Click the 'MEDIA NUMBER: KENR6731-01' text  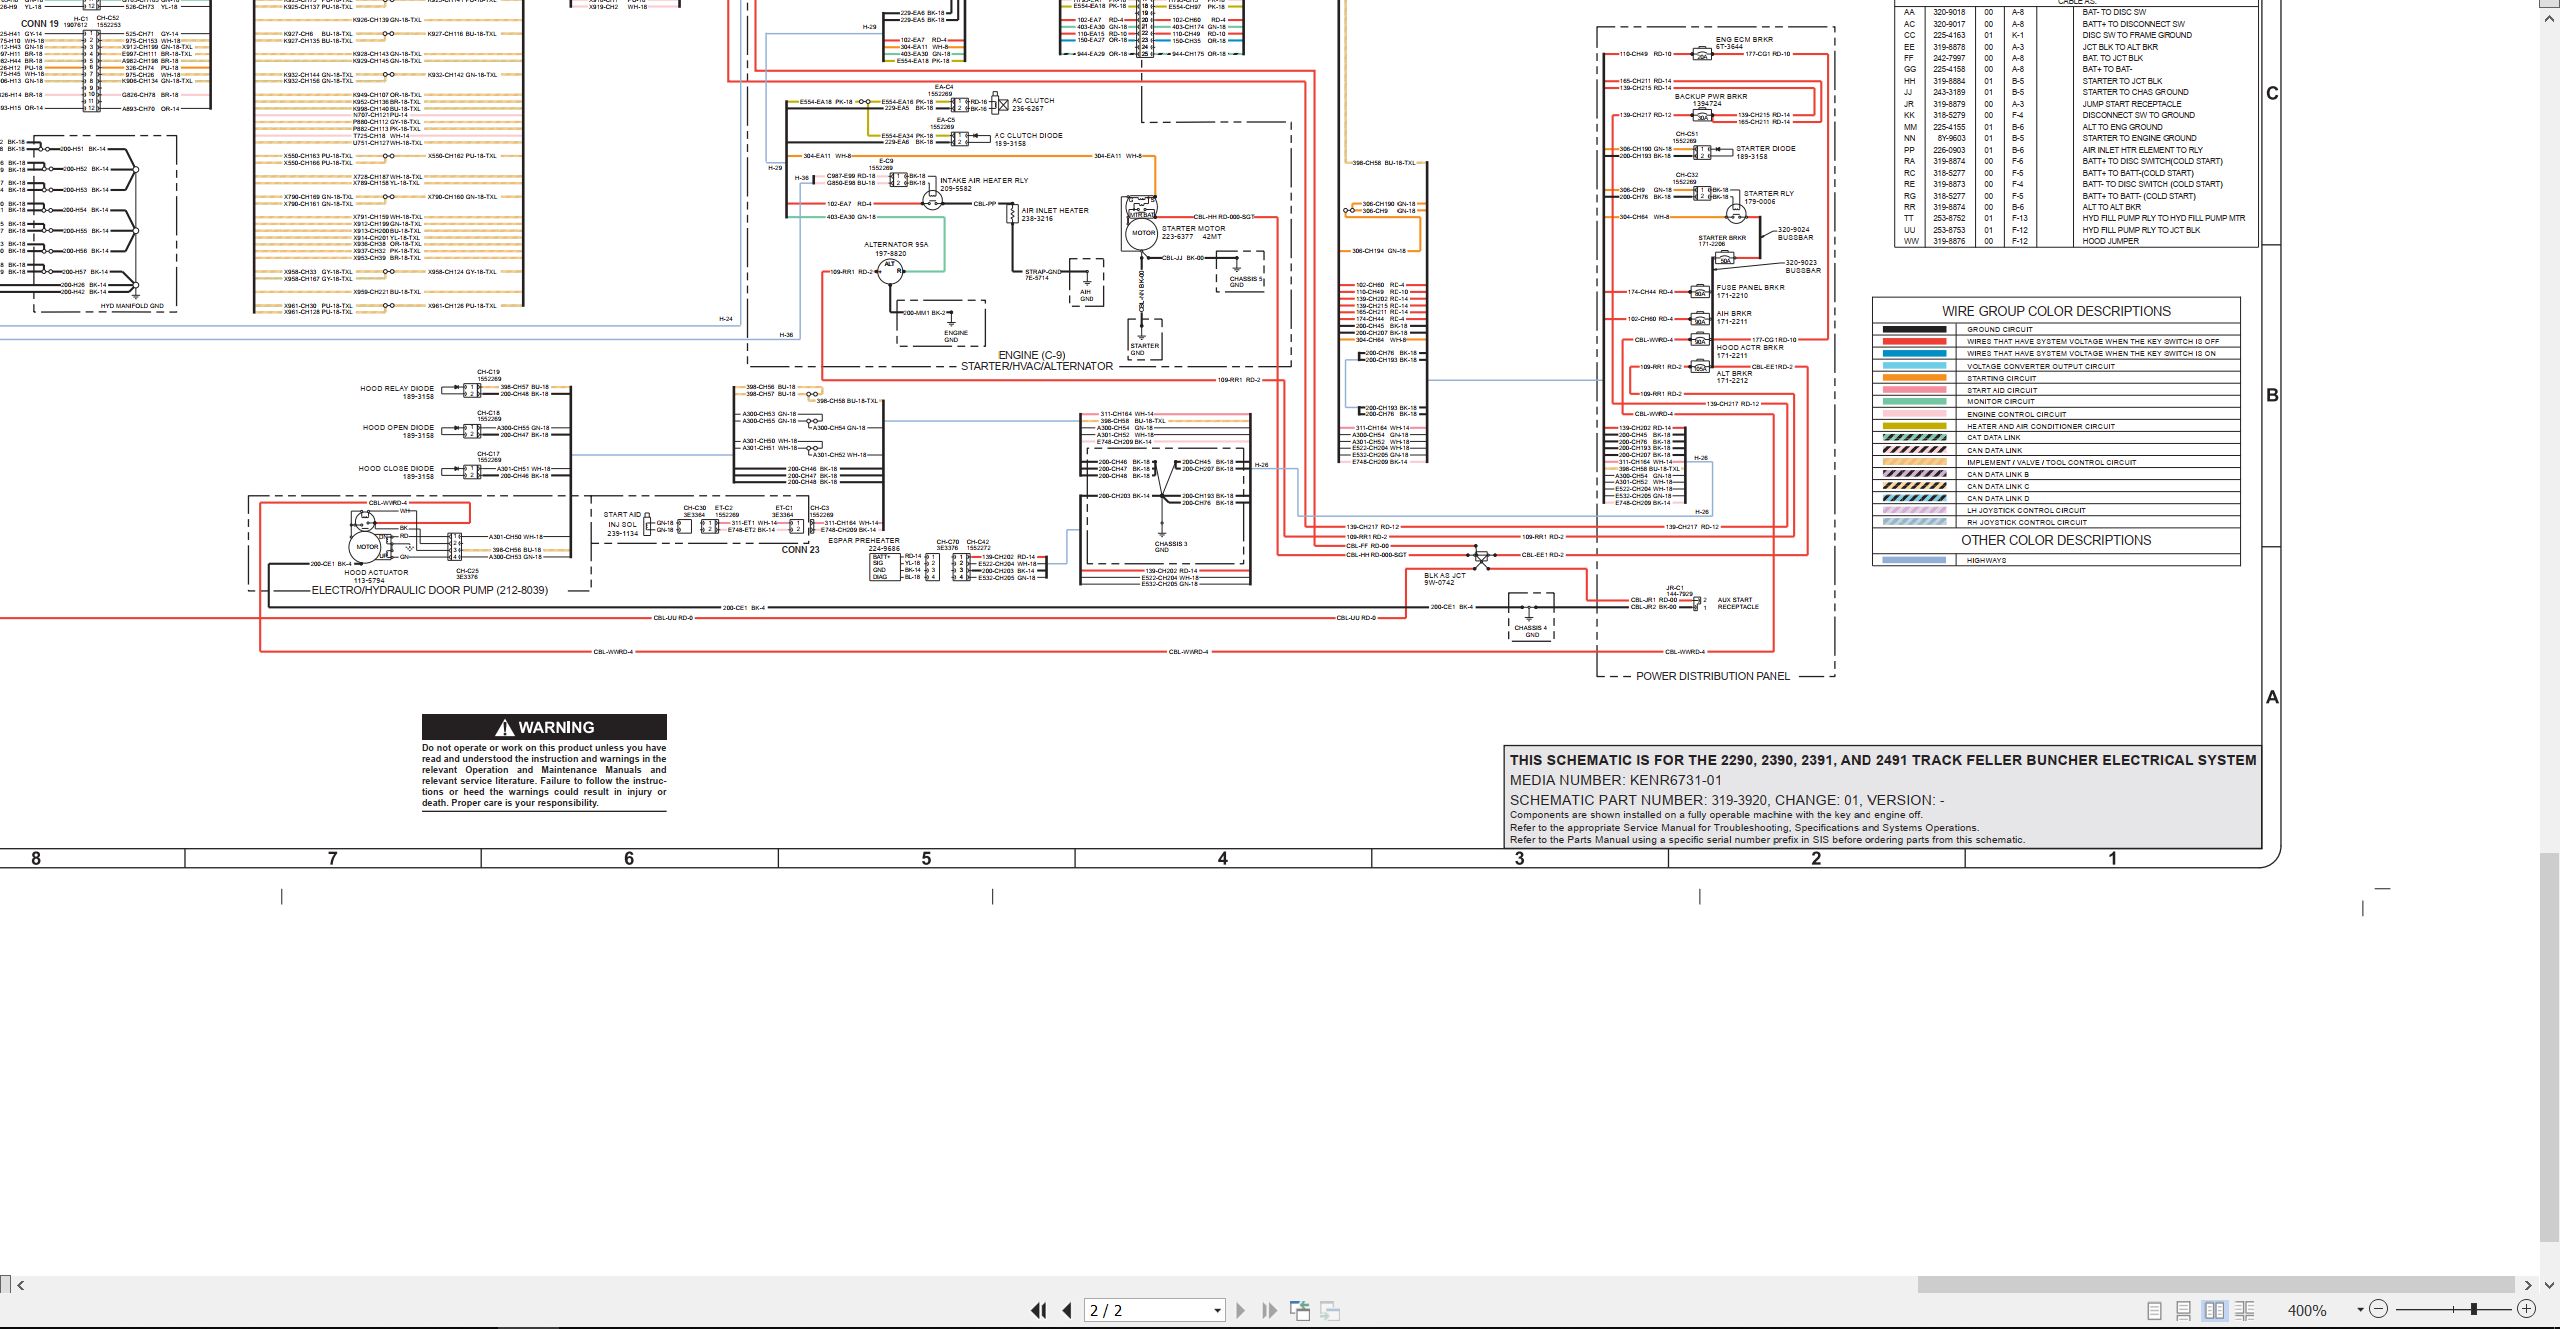[1616, 780]
